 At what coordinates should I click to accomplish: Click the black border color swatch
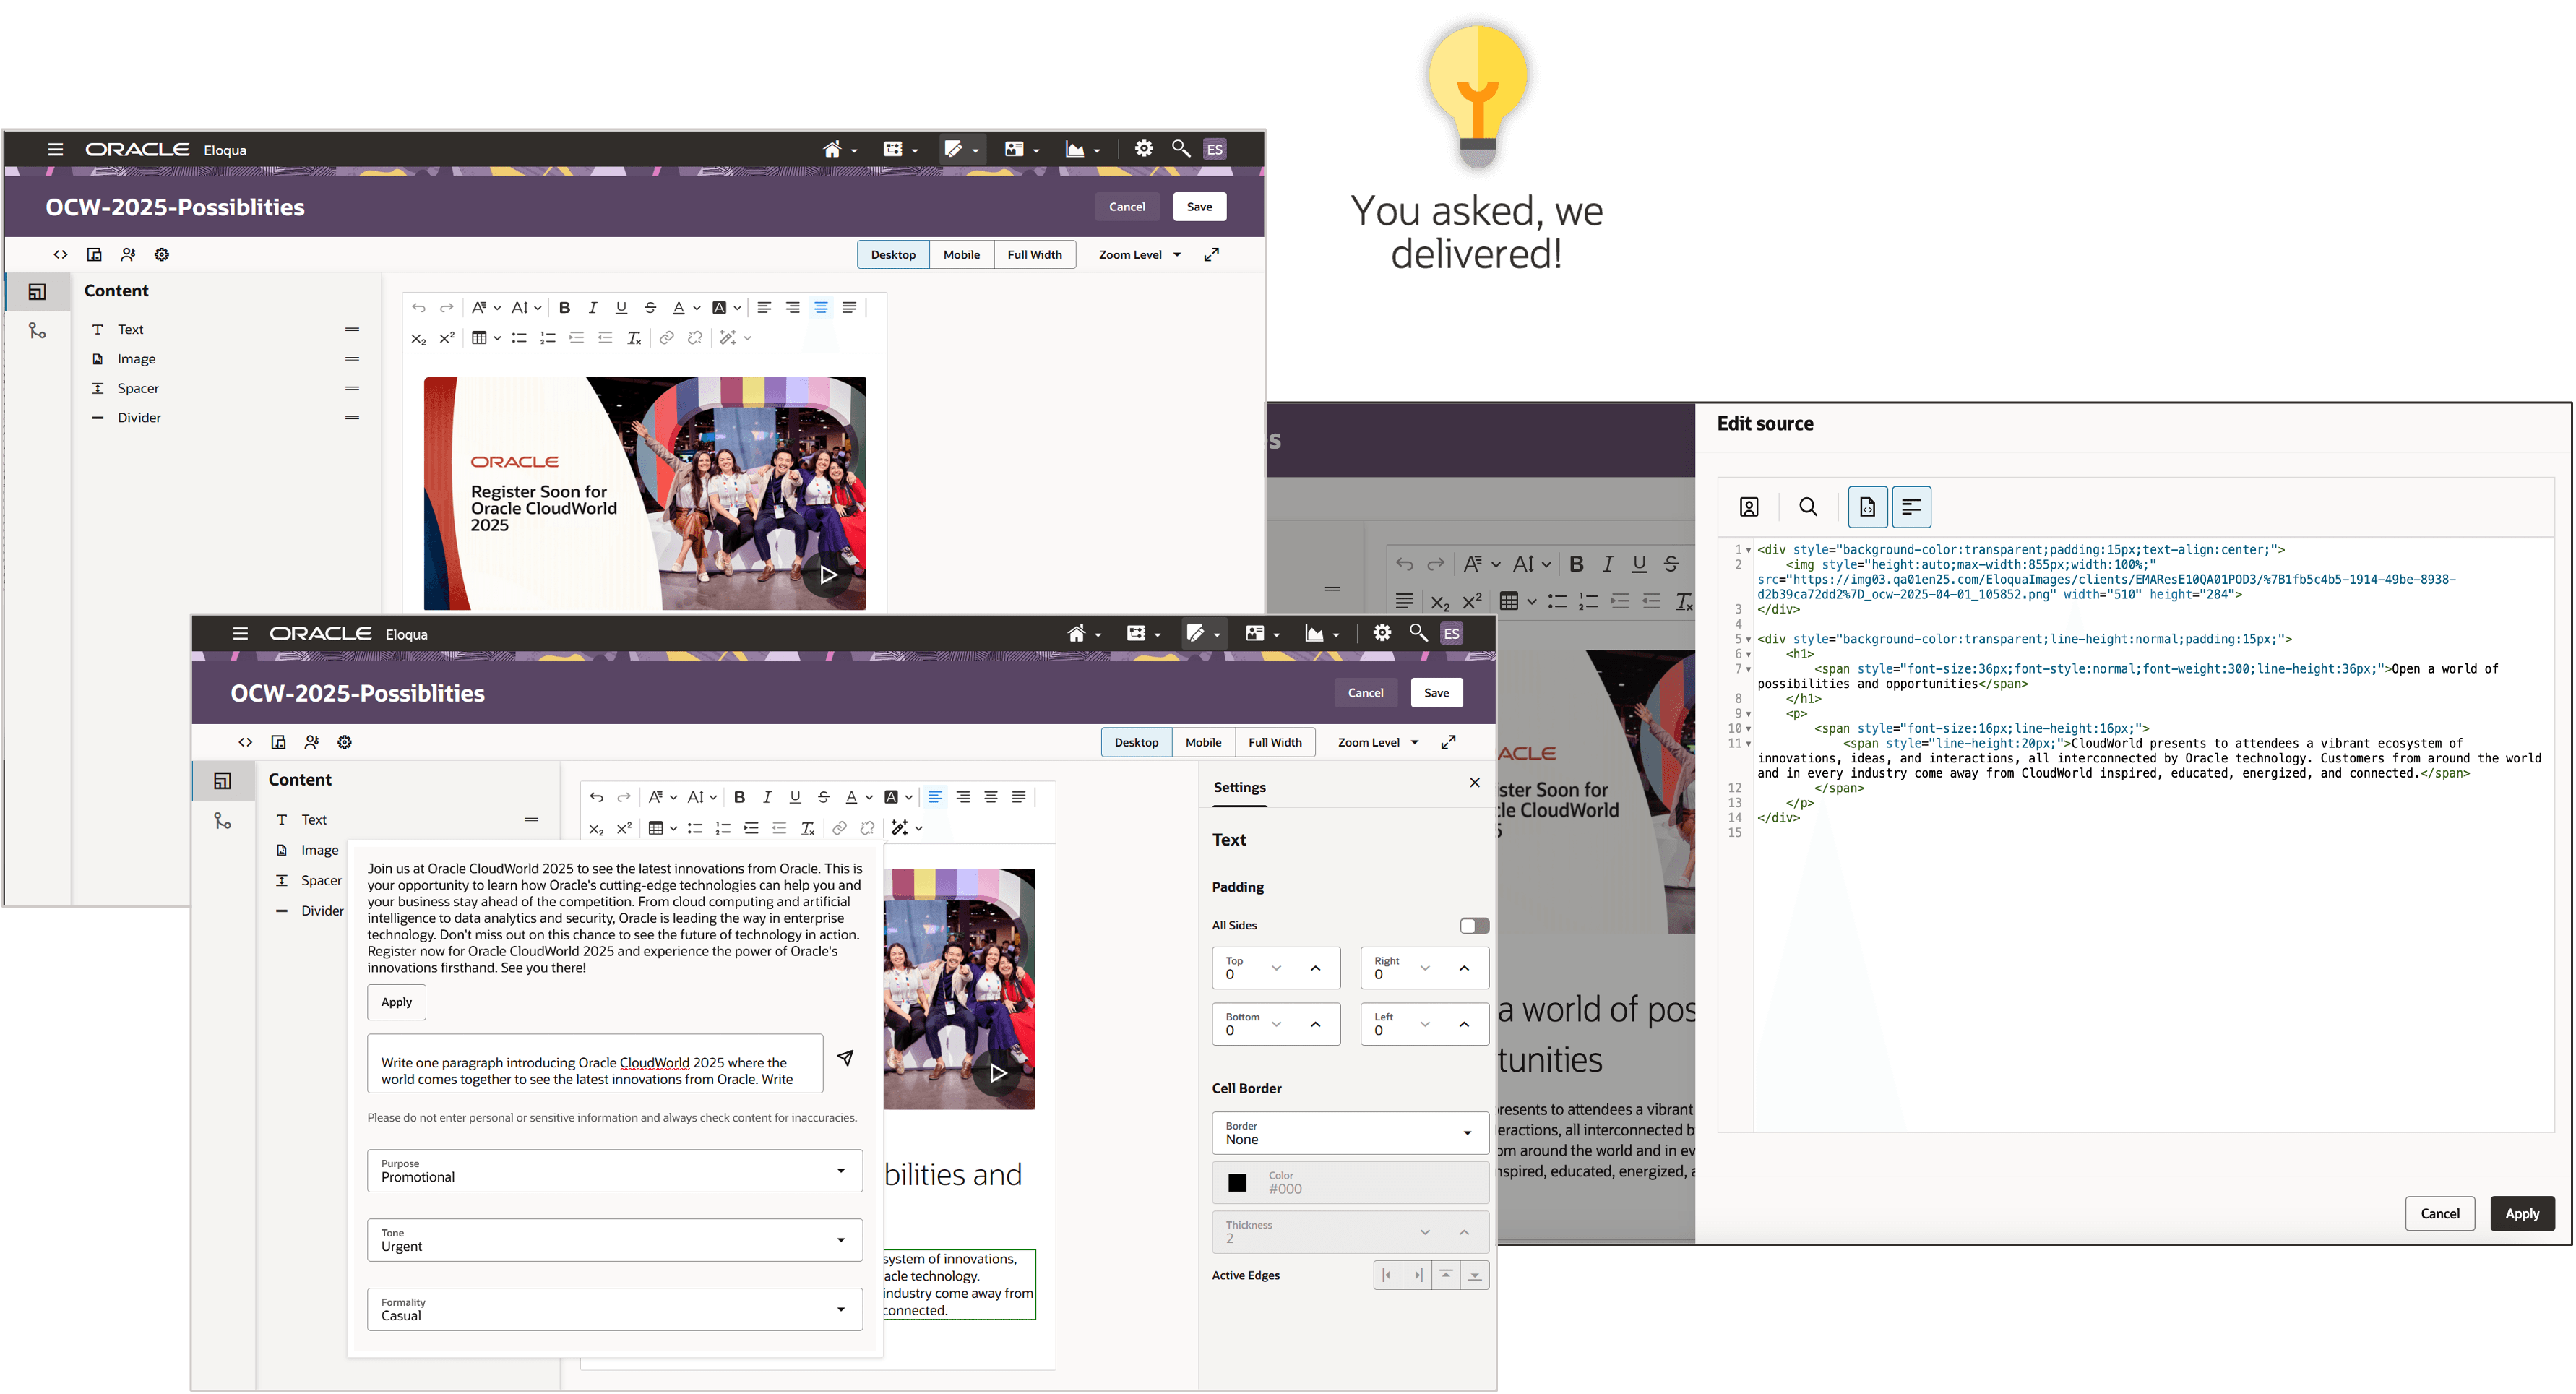click(1237, 1182)
